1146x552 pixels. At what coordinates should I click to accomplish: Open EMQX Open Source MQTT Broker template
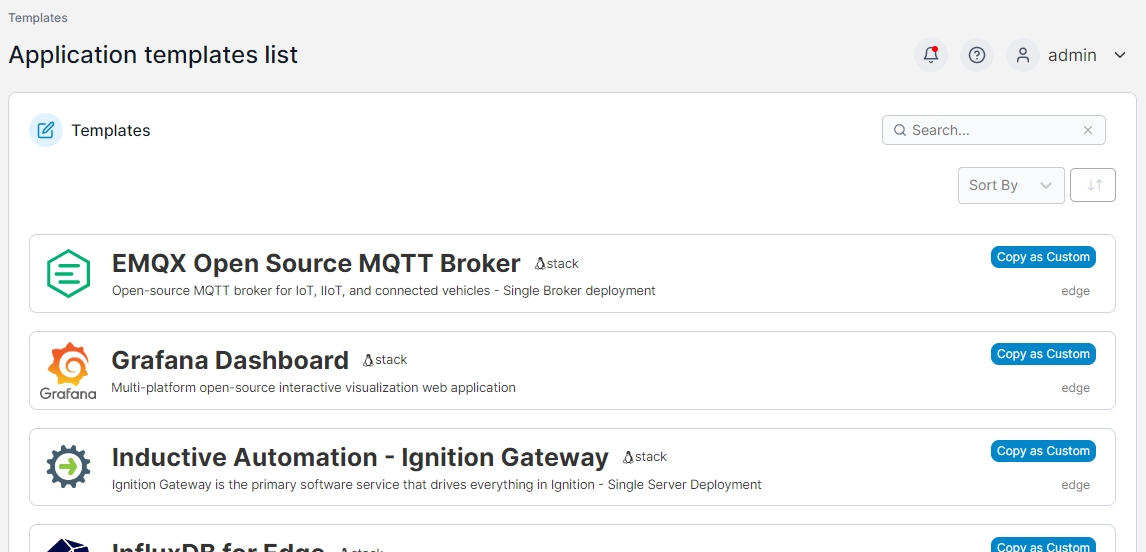(x=316, y=263)
